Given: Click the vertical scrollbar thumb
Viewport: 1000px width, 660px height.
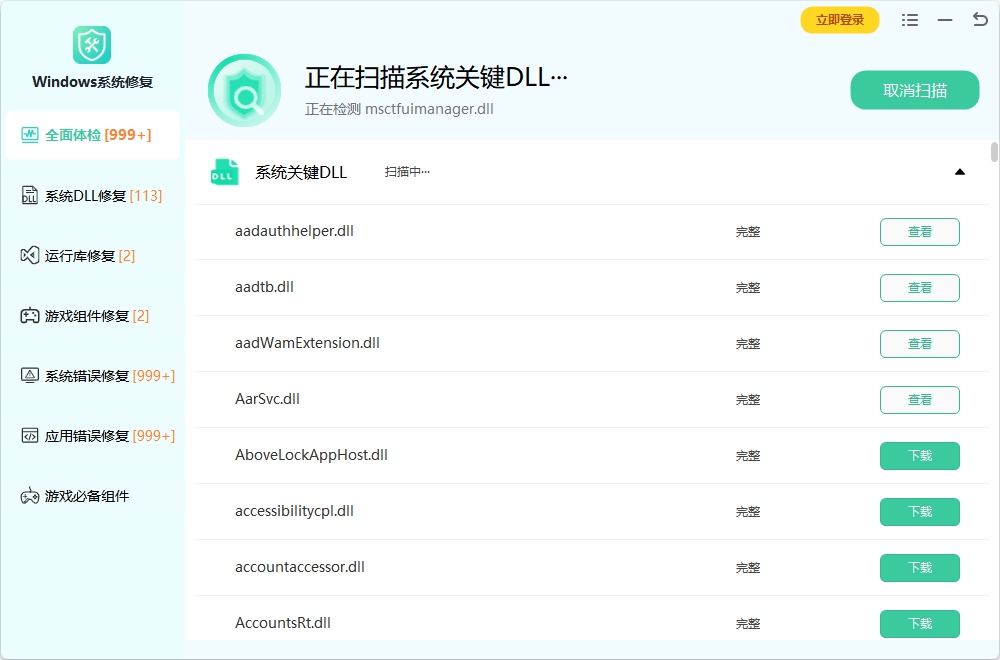Looking at the screenshot, I should (994, 152).
